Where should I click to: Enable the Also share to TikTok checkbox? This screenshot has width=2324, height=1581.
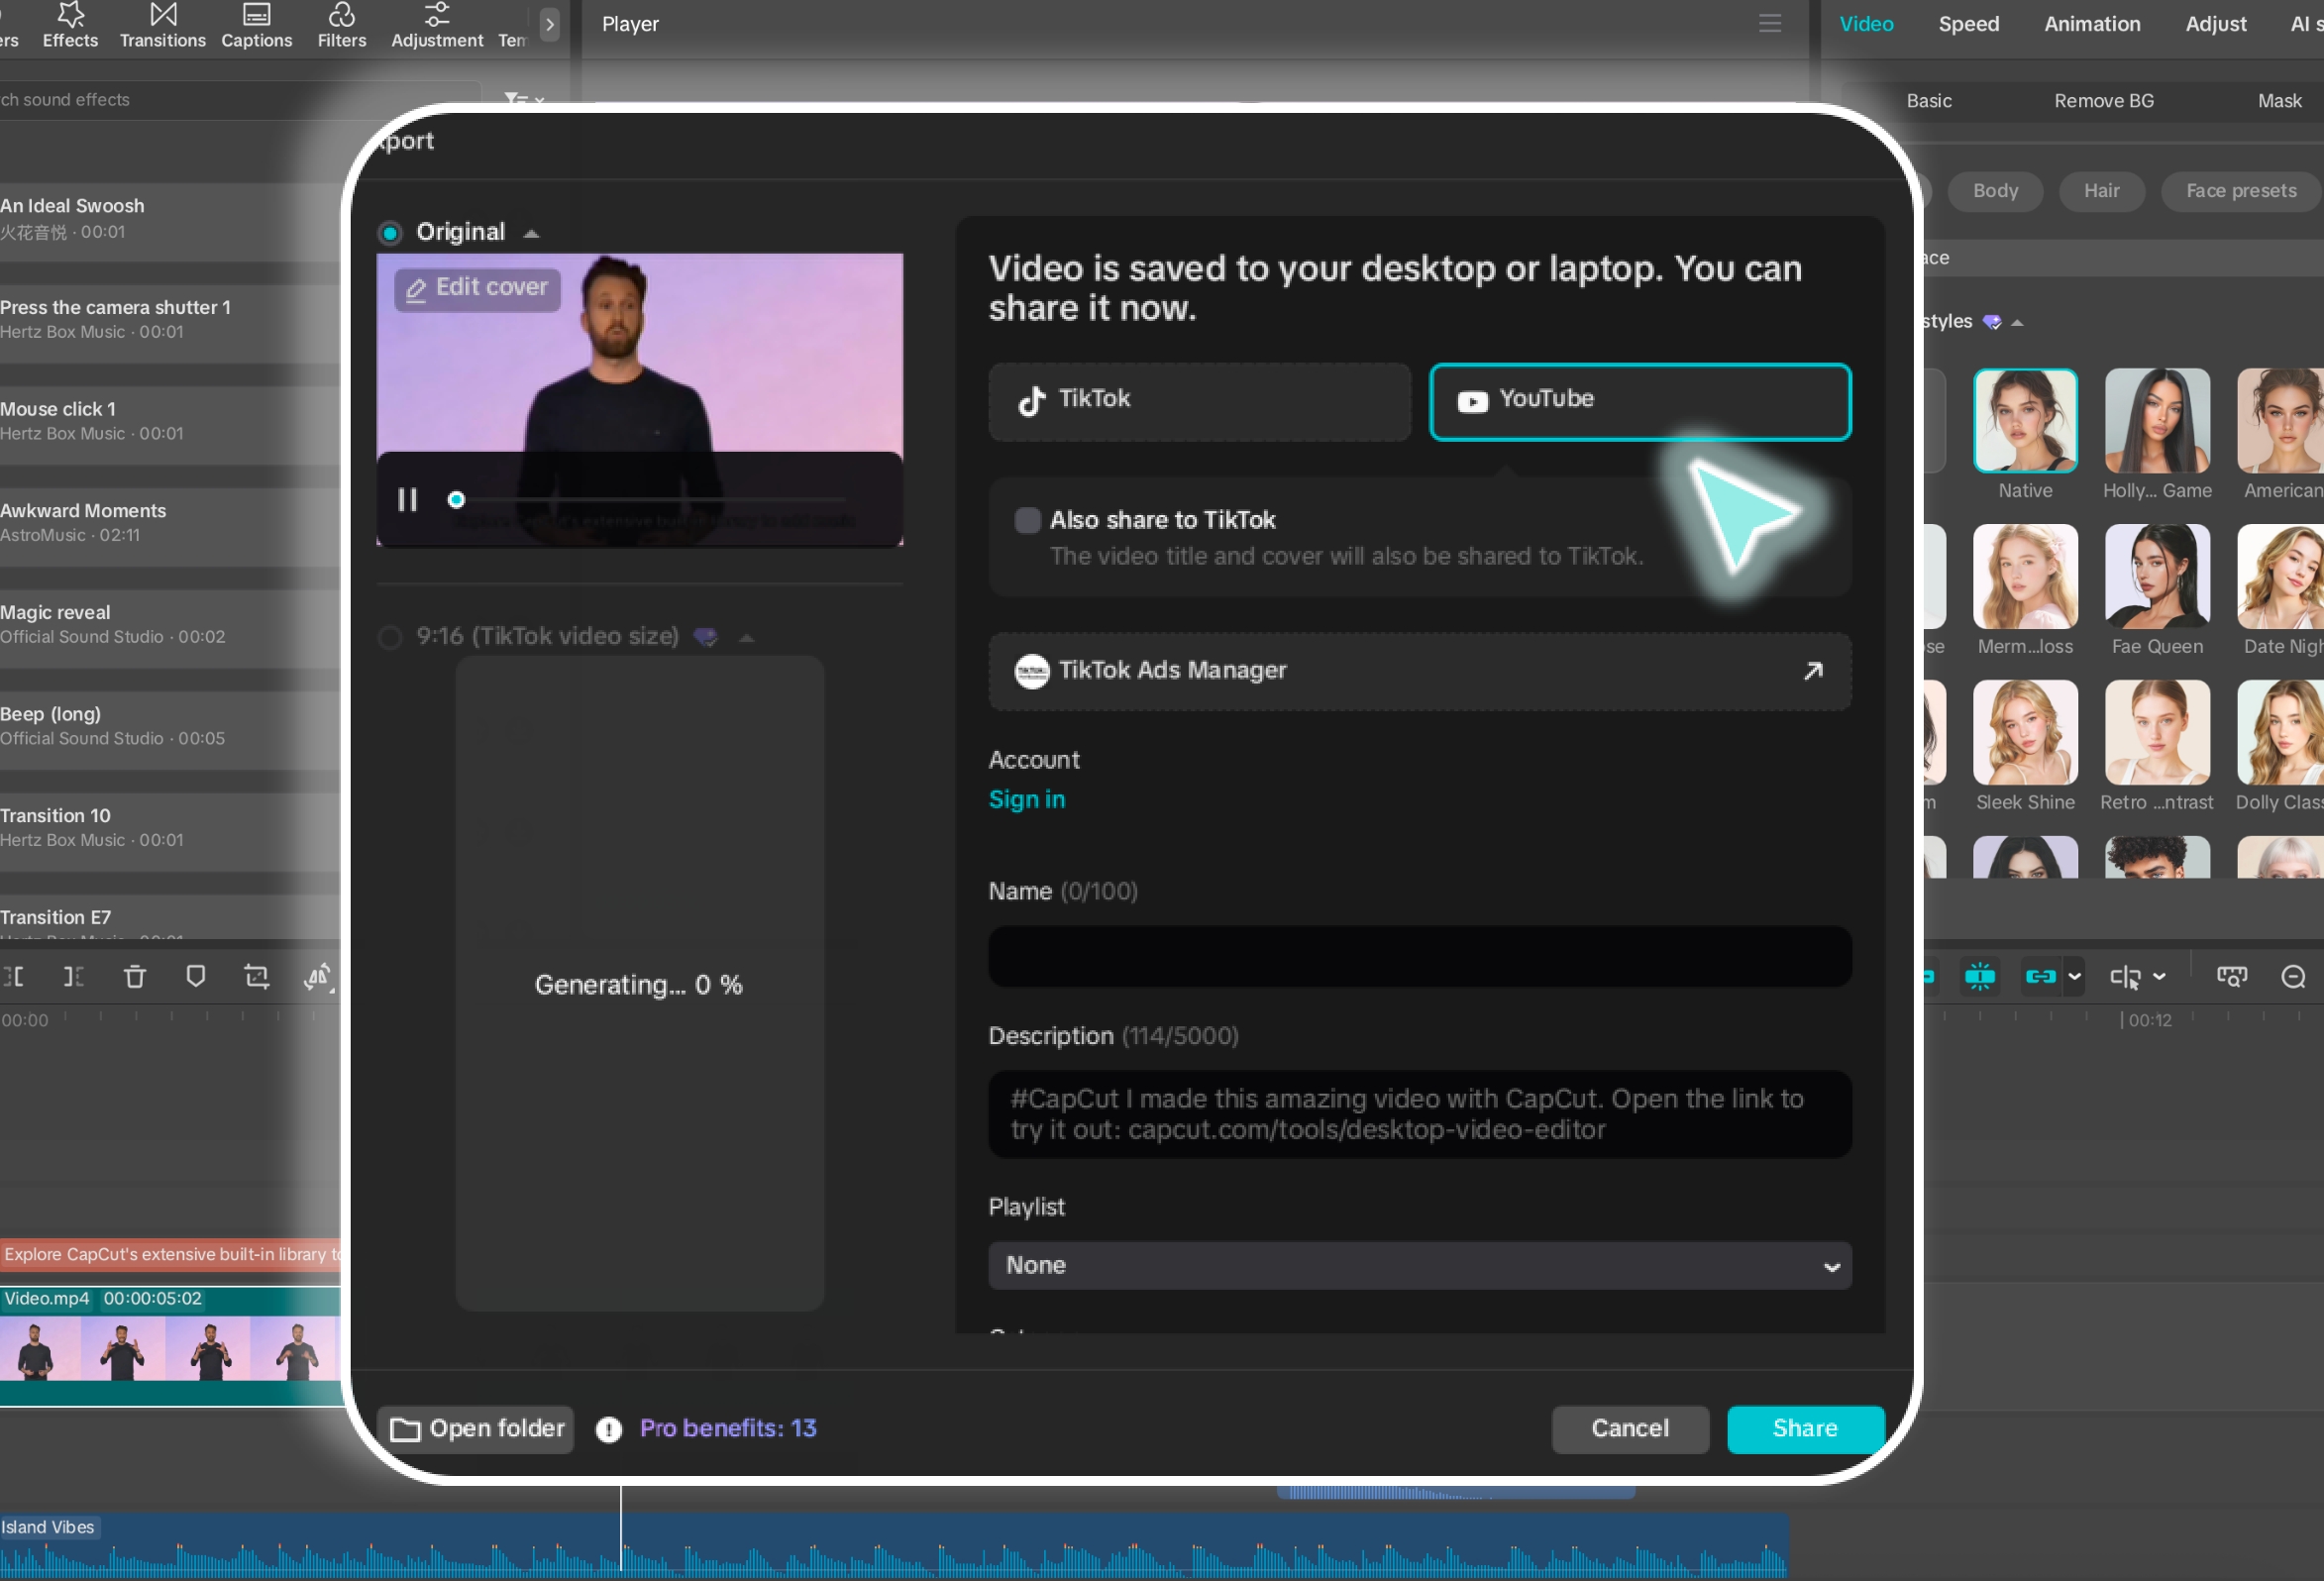(x=1027, y=520)
